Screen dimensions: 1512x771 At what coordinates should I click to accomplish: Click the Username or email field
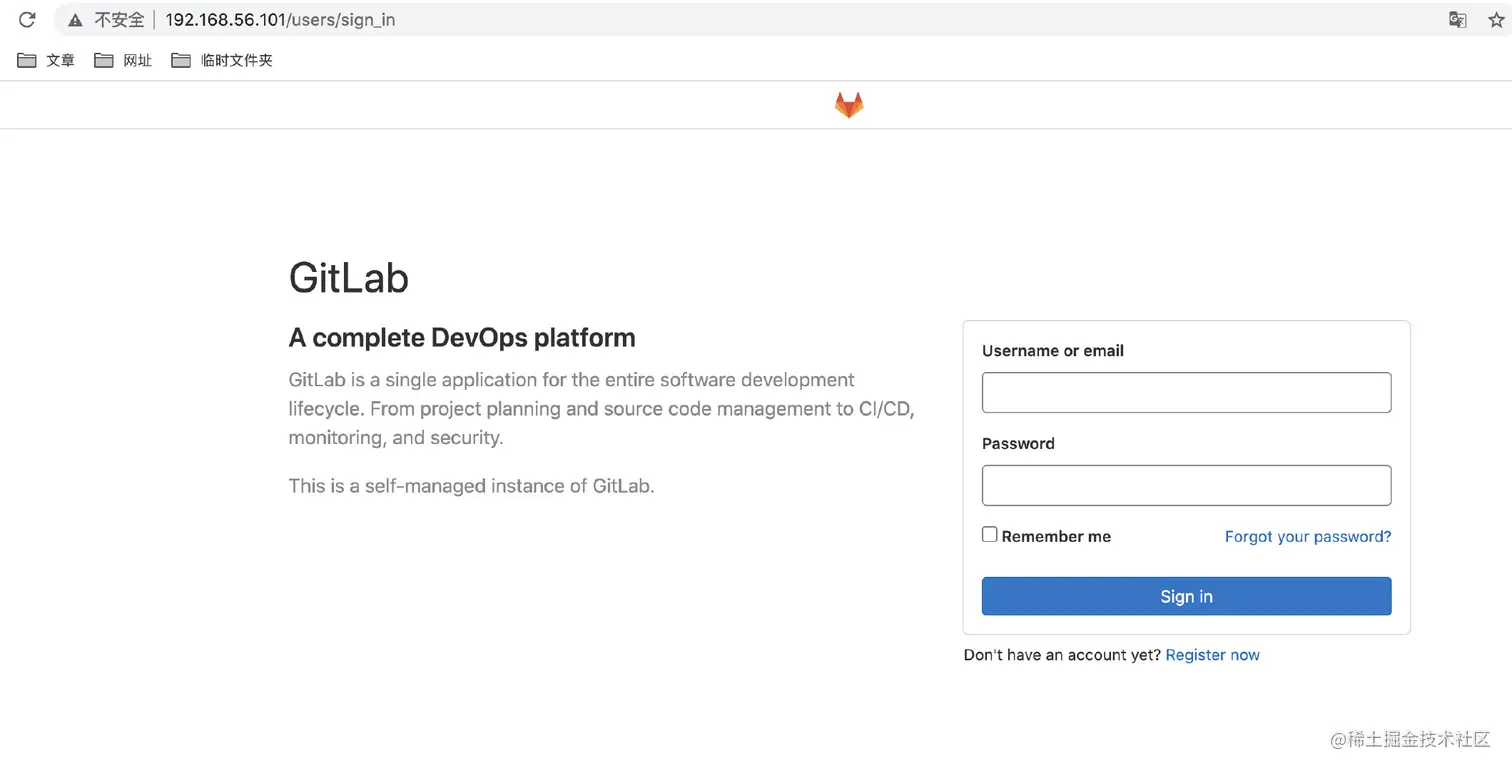click(1186, 393)
